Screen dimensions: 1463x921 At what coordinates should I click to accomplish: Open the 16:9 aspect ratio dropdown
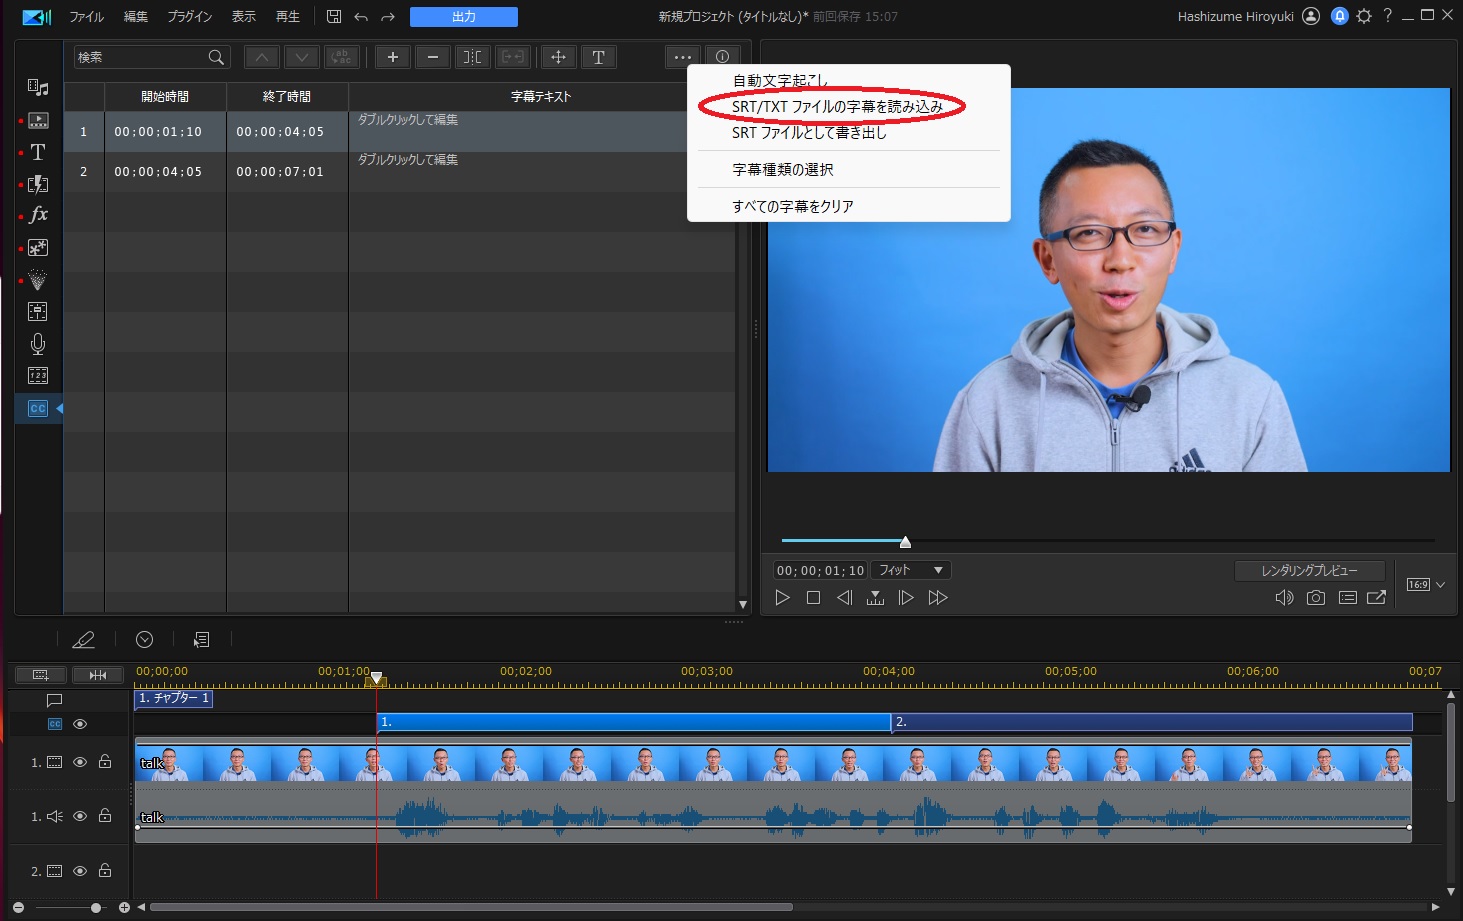(x=1426, y=585)
